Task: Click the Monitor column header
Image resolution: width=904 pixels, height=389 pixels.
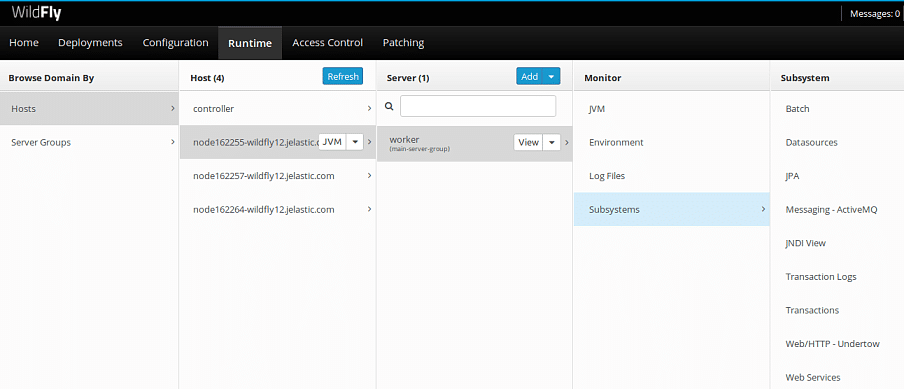Action: tap(602, 78)
